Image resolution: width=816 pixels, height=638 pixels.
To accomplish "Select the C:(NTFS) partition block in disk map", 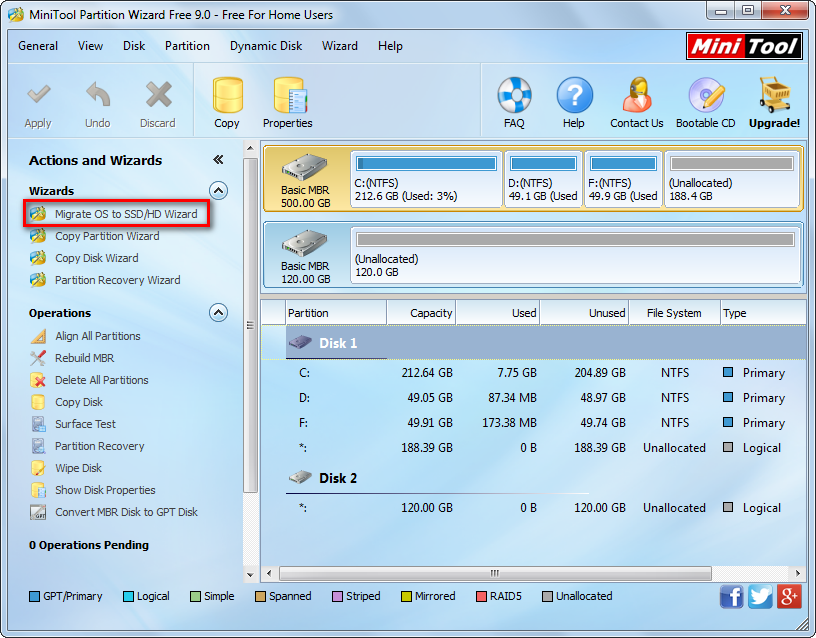I will tap(426, 180).
